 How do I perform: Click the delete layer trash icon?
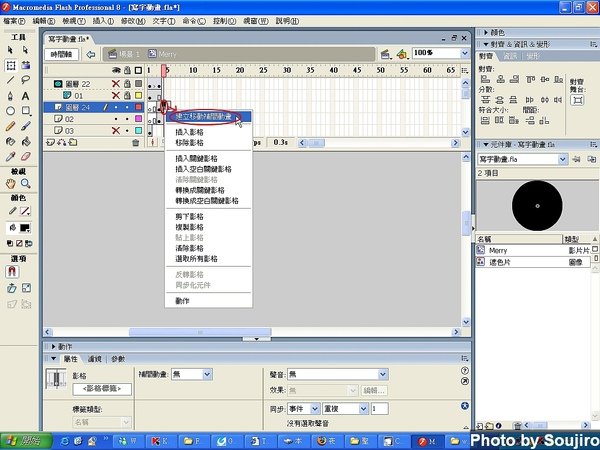pyautogui.click(x=135, y=143)
